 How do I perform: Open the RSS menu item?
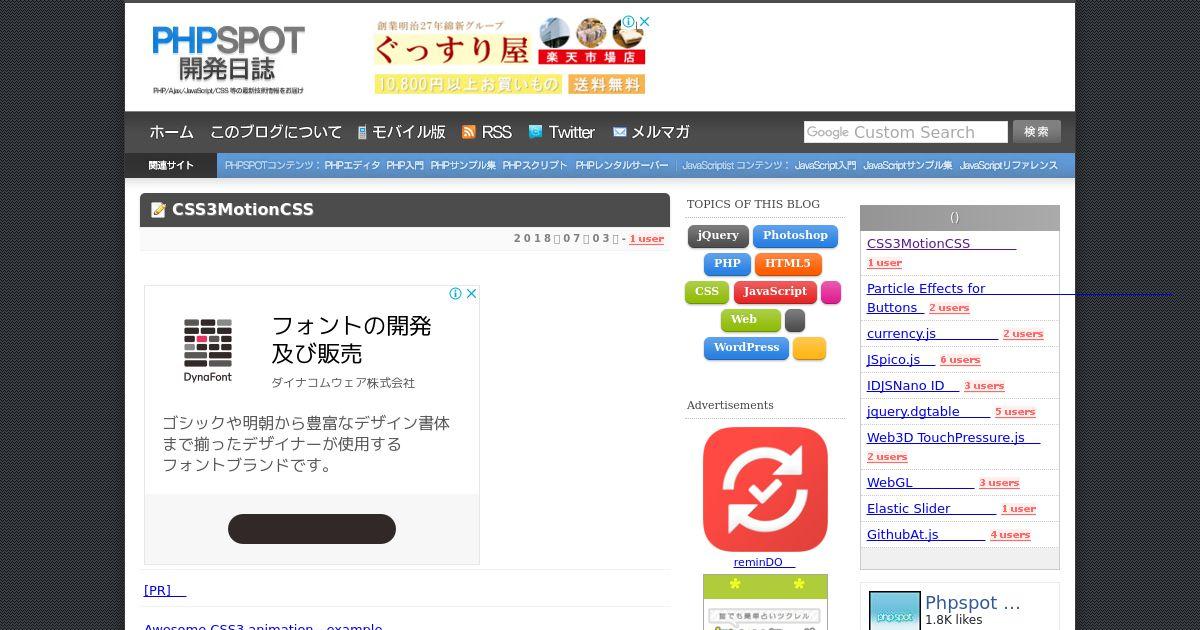[496, 132]
